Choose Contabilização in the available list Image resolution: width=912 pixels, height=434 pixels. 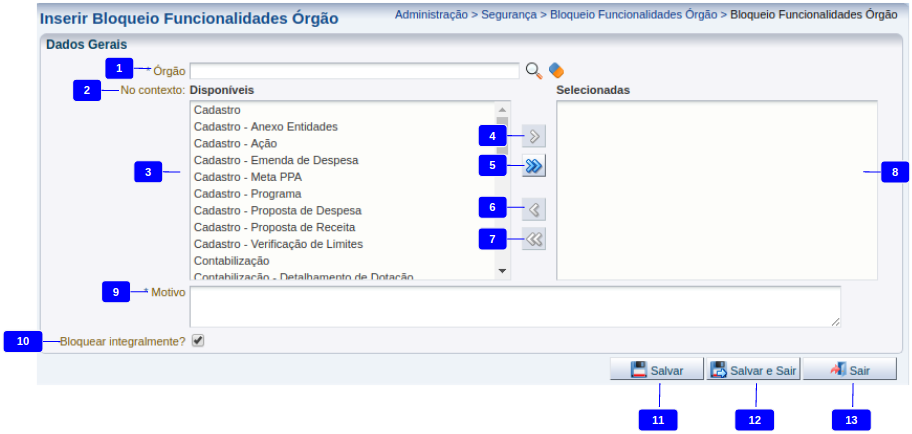coord(231,260)
